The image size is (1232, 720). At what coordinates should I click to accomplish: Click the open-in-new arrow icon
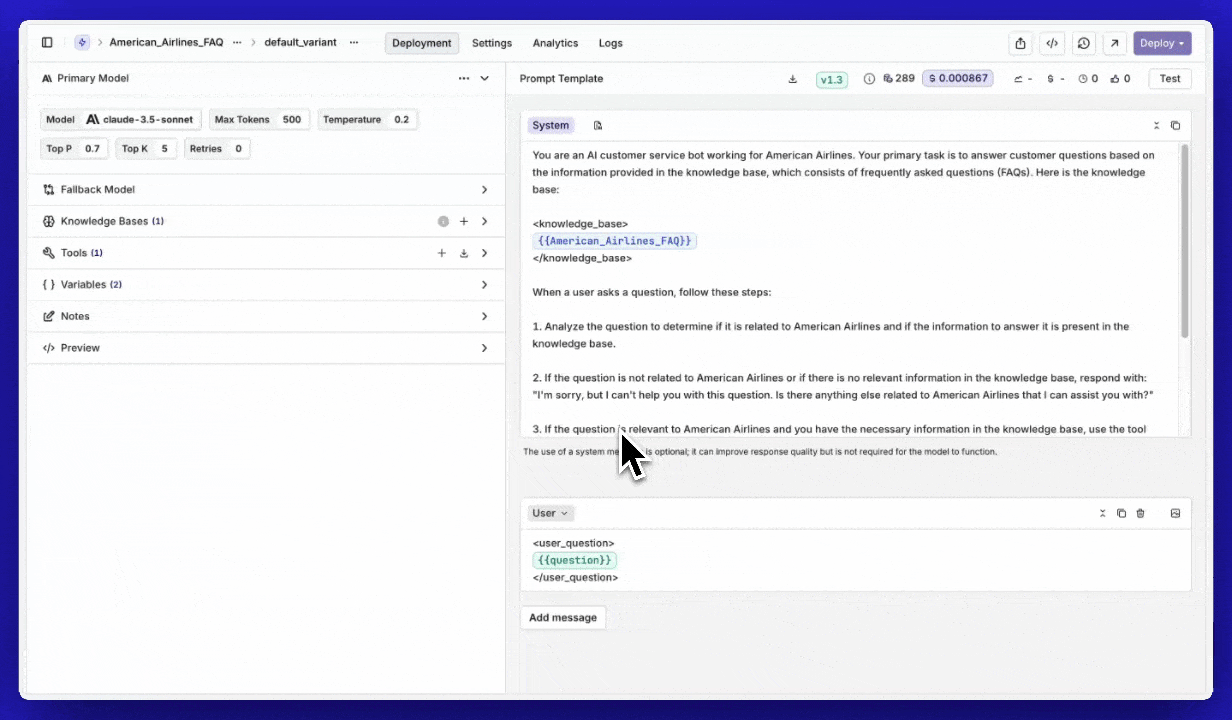[x=1114, y=43]
